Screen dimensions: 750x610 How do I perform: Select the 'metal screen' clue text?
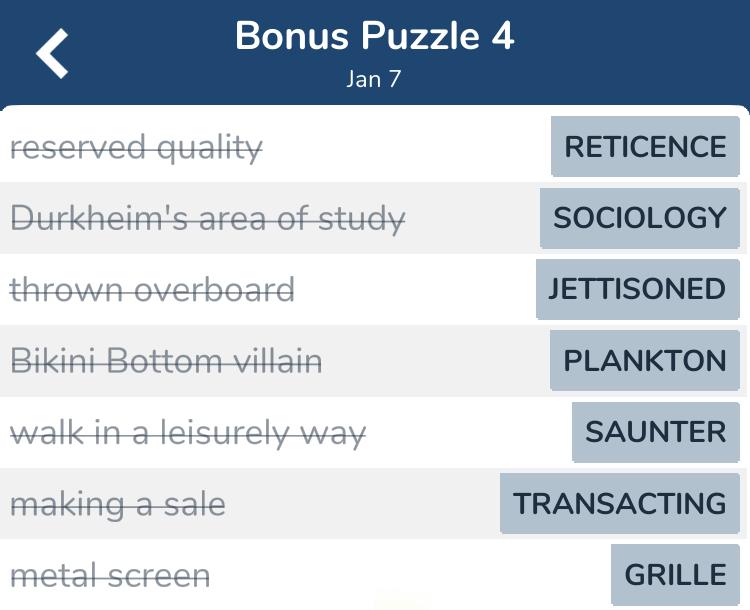[110, 576]
